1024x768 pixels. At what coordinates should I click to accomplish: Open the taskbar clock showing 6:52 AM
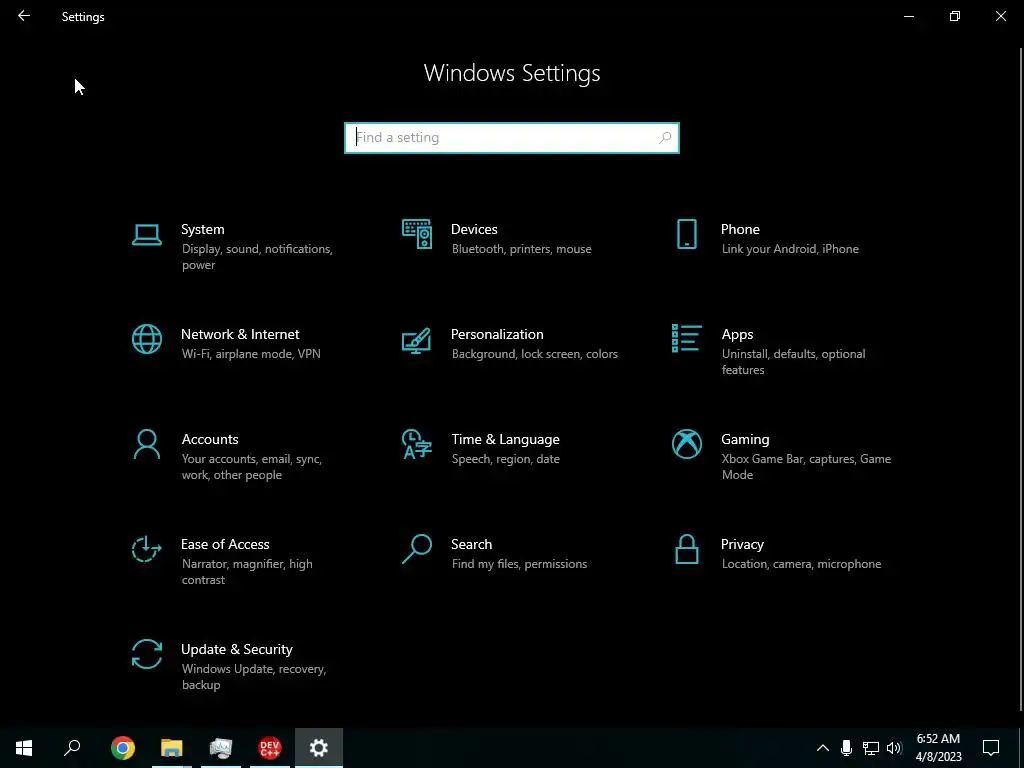pos(938,748)
